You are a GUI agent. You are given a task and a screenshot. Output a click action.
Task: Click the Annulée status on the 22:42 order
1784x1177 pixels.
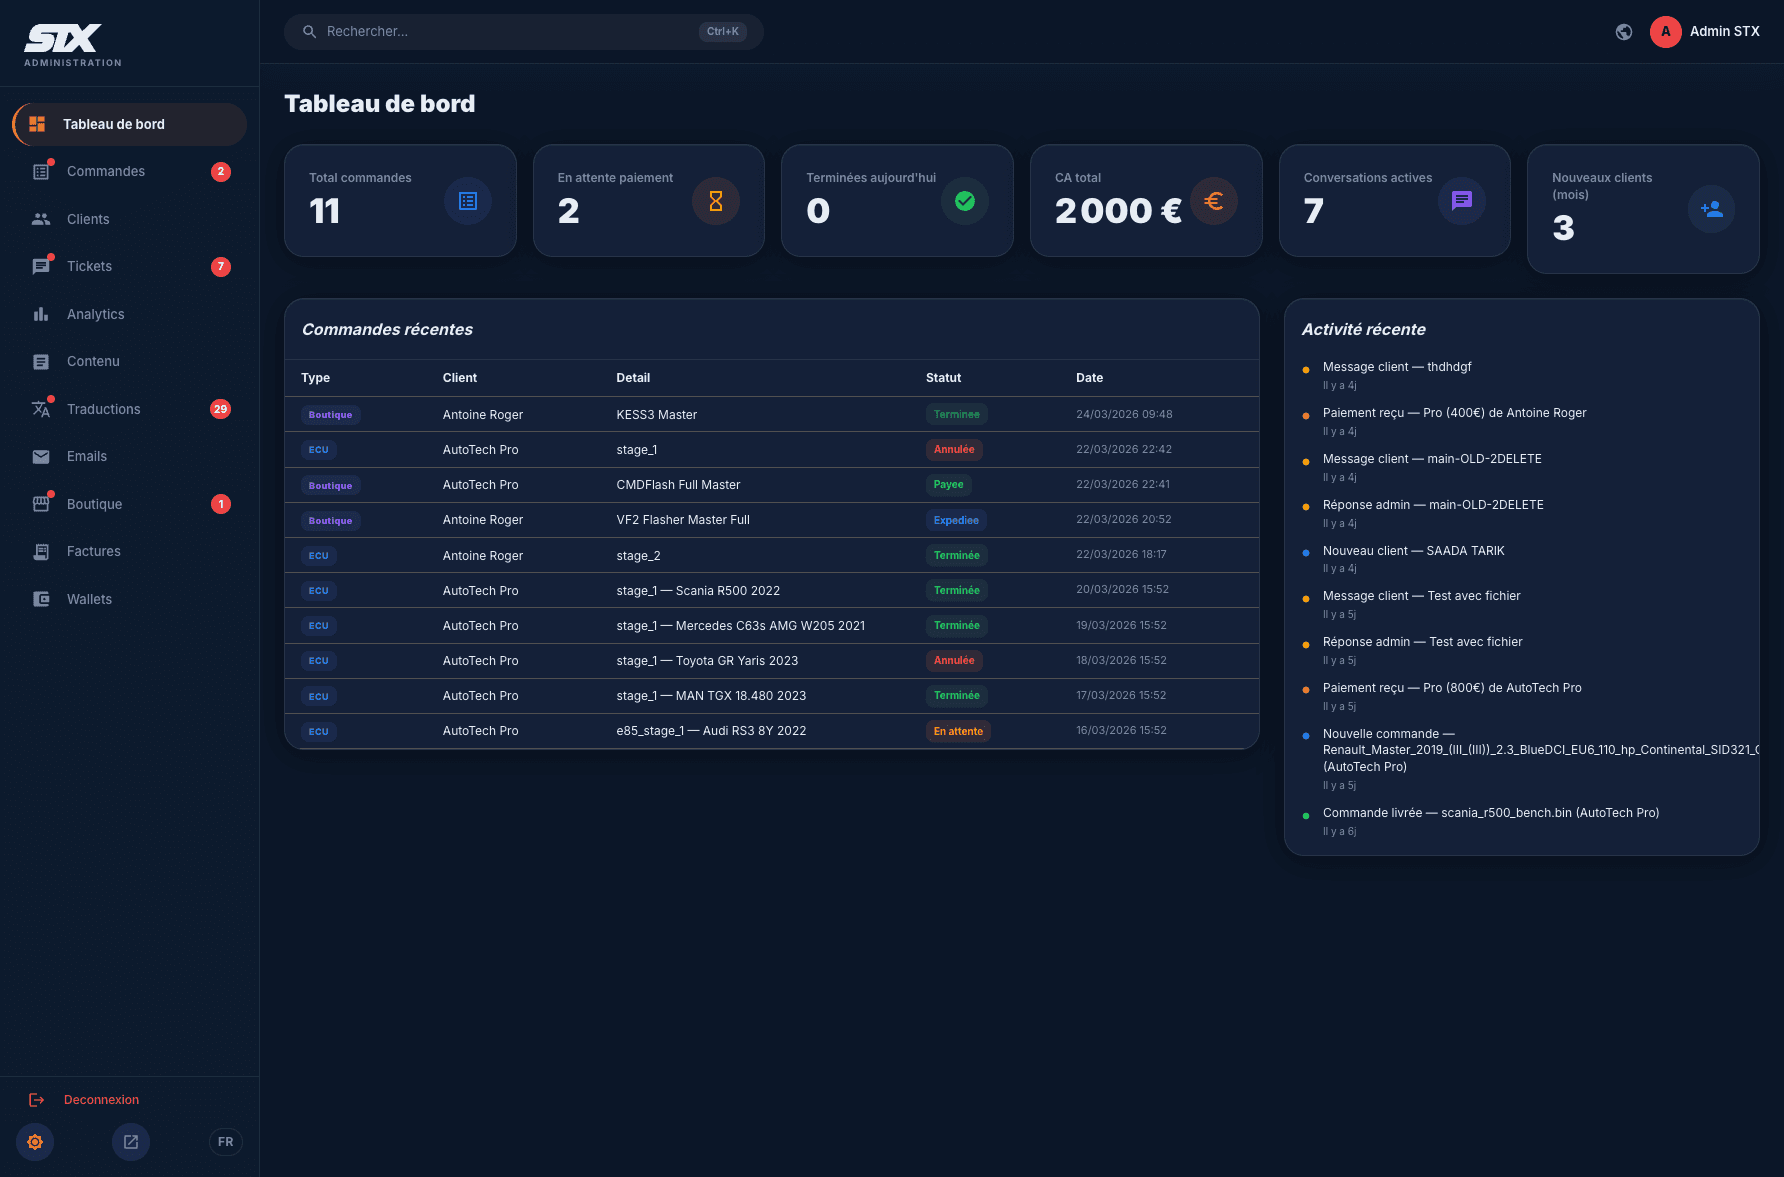click(954, 450)
